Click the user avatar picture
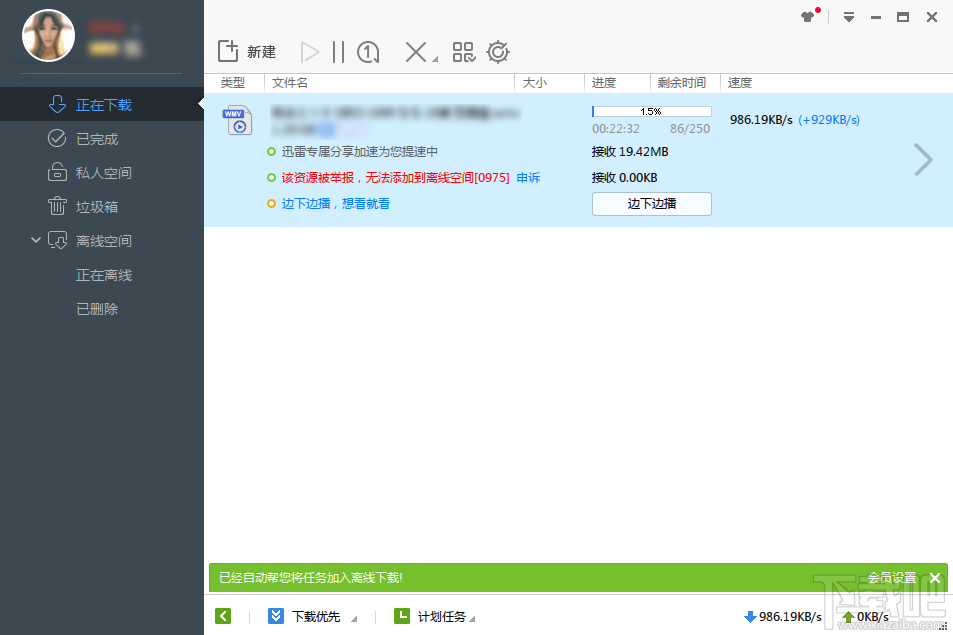953x635 pixels. coord(49,35)
